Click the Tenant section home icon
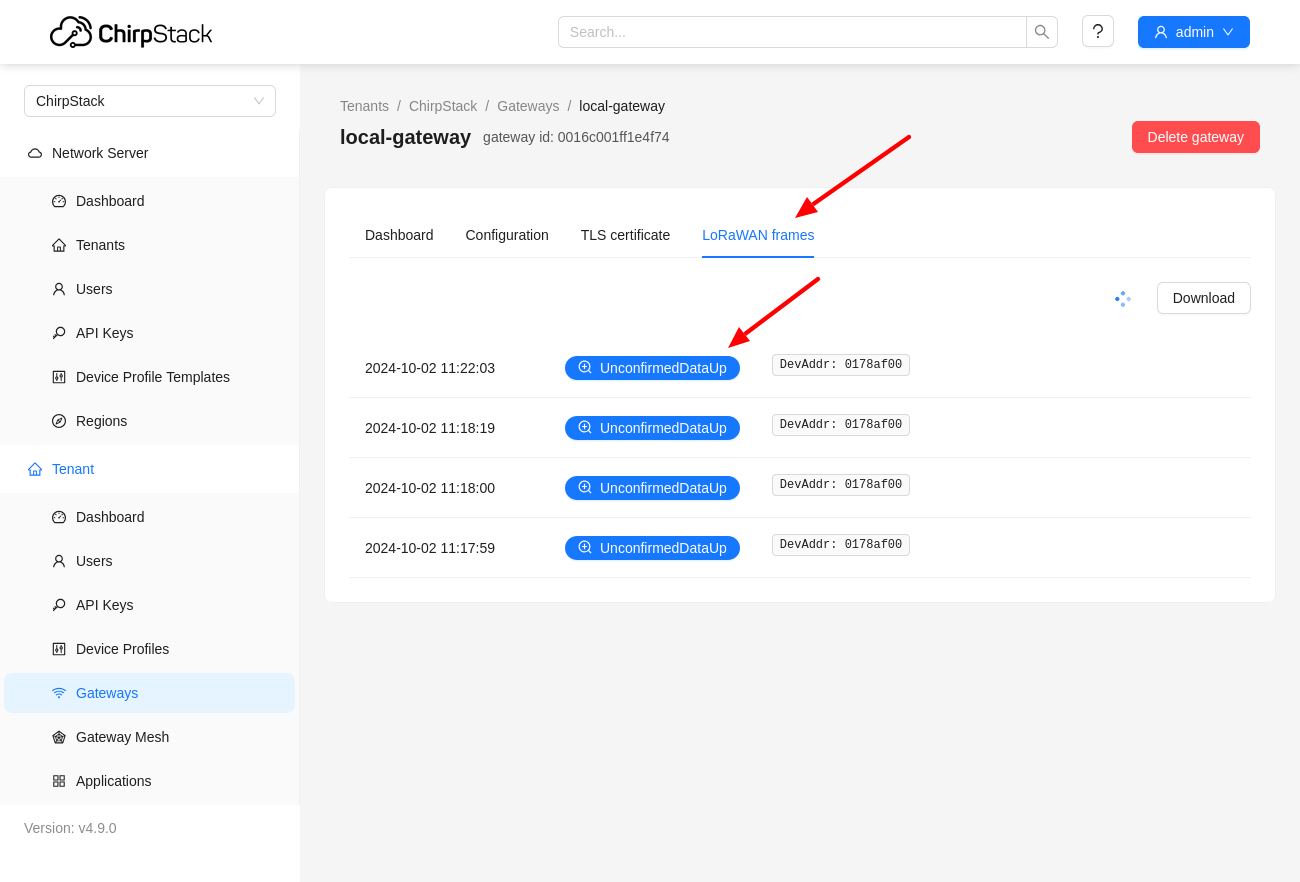The image size is (1300, 882). (x=35, y=469)
